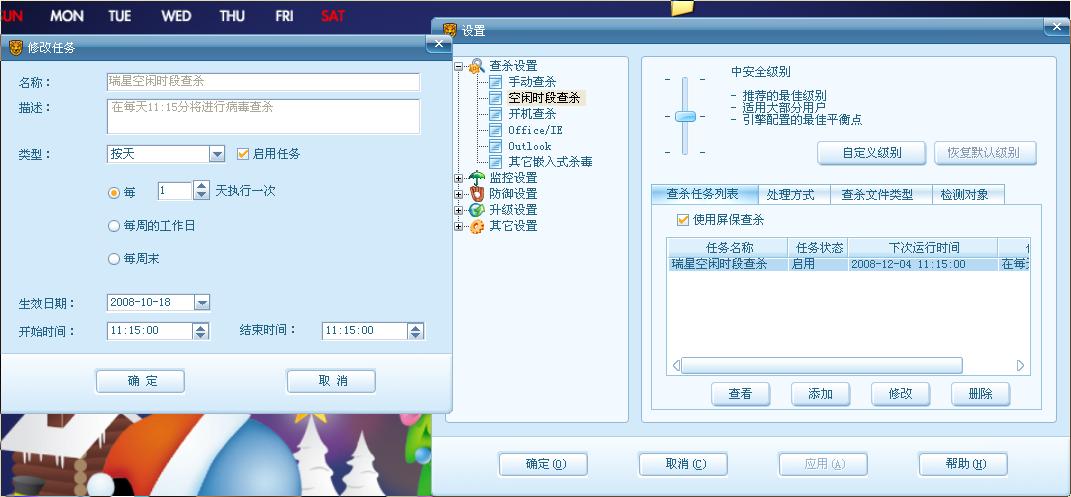The image size is (1071, 497).
Task: Click the 升级设置 globe icon
Action: point(477,210)
